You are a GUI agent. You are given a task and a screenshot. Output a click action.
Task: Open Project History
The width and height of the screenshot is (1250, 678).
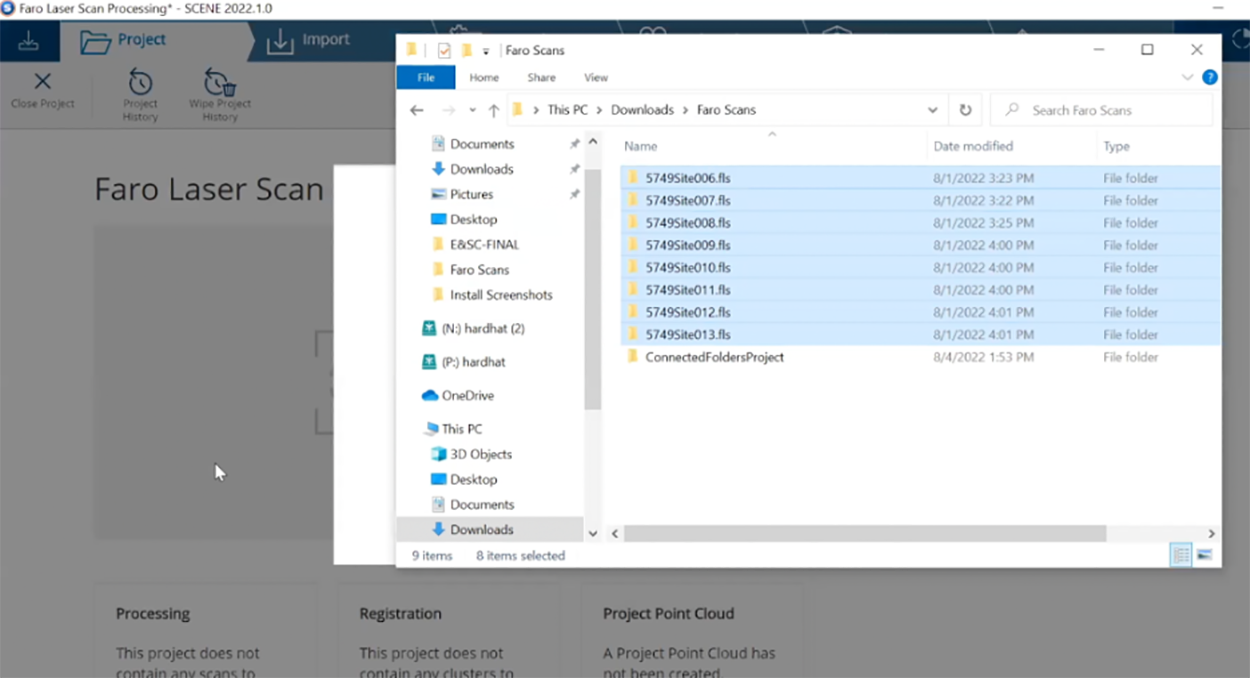coord(140,83)
